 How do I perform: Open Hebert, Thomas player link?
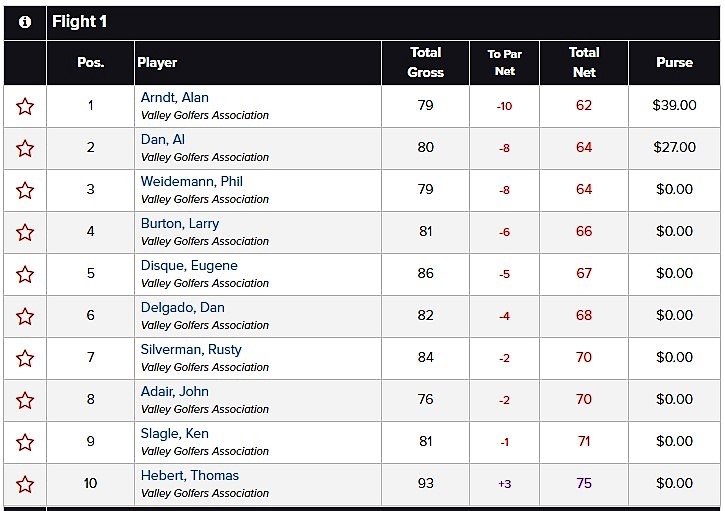190,475
